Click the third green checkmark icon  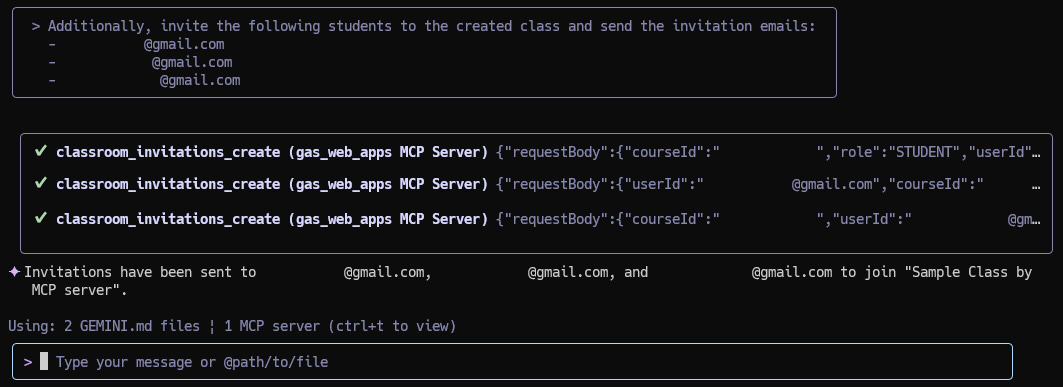coord(41,218)
